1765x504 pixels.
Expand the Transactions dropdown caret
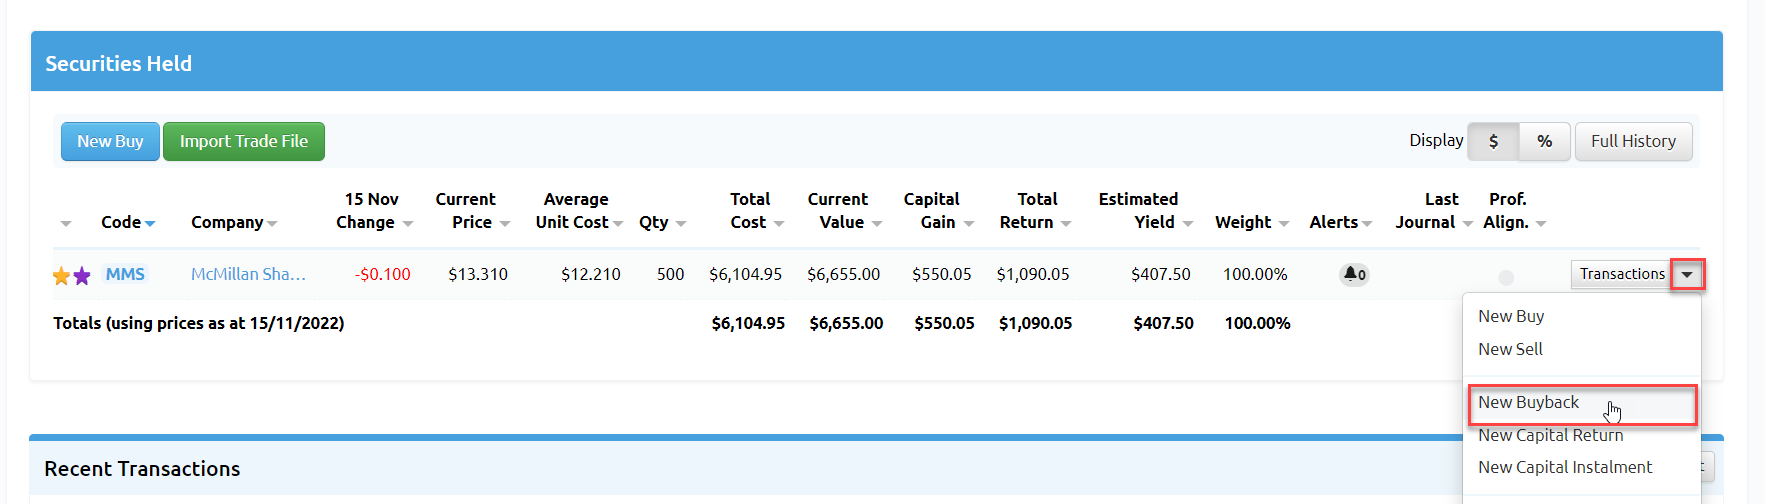click(1687, 274)
